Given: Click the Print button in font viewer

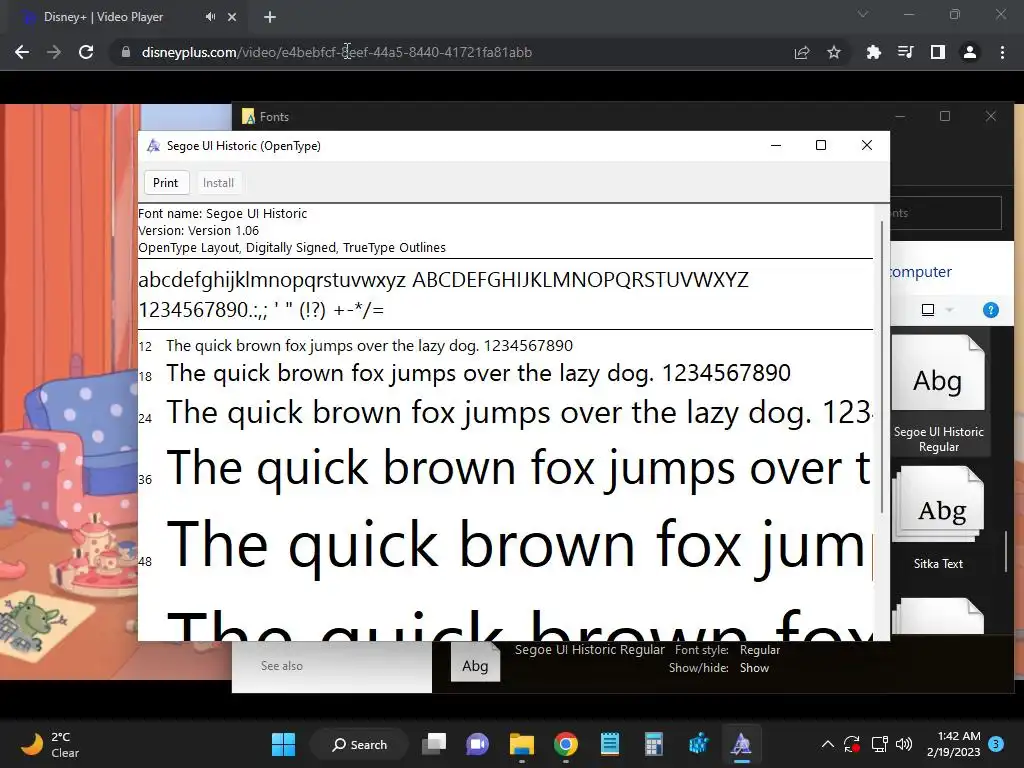Looking at the screenshot, I should pos(166,183).
